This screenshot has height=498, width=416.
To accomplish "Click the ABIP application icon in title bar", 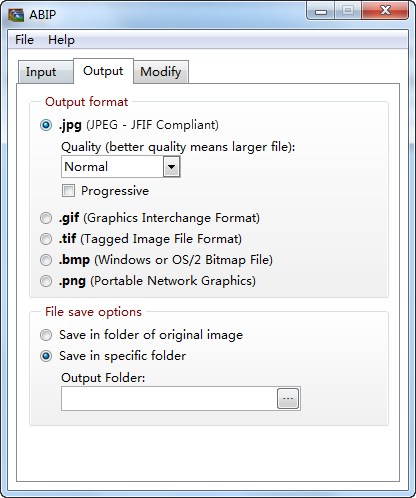I will coord(16,15).
